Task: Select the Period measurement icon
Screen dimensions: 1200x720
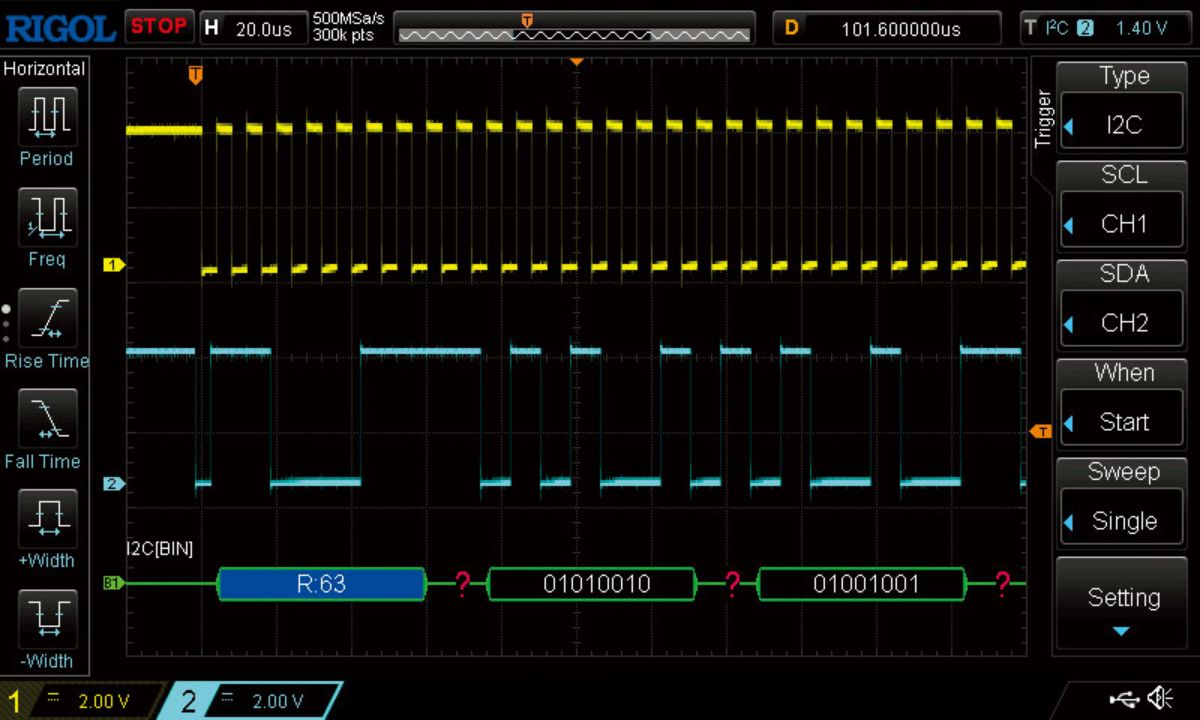Action: pos(47,119)
